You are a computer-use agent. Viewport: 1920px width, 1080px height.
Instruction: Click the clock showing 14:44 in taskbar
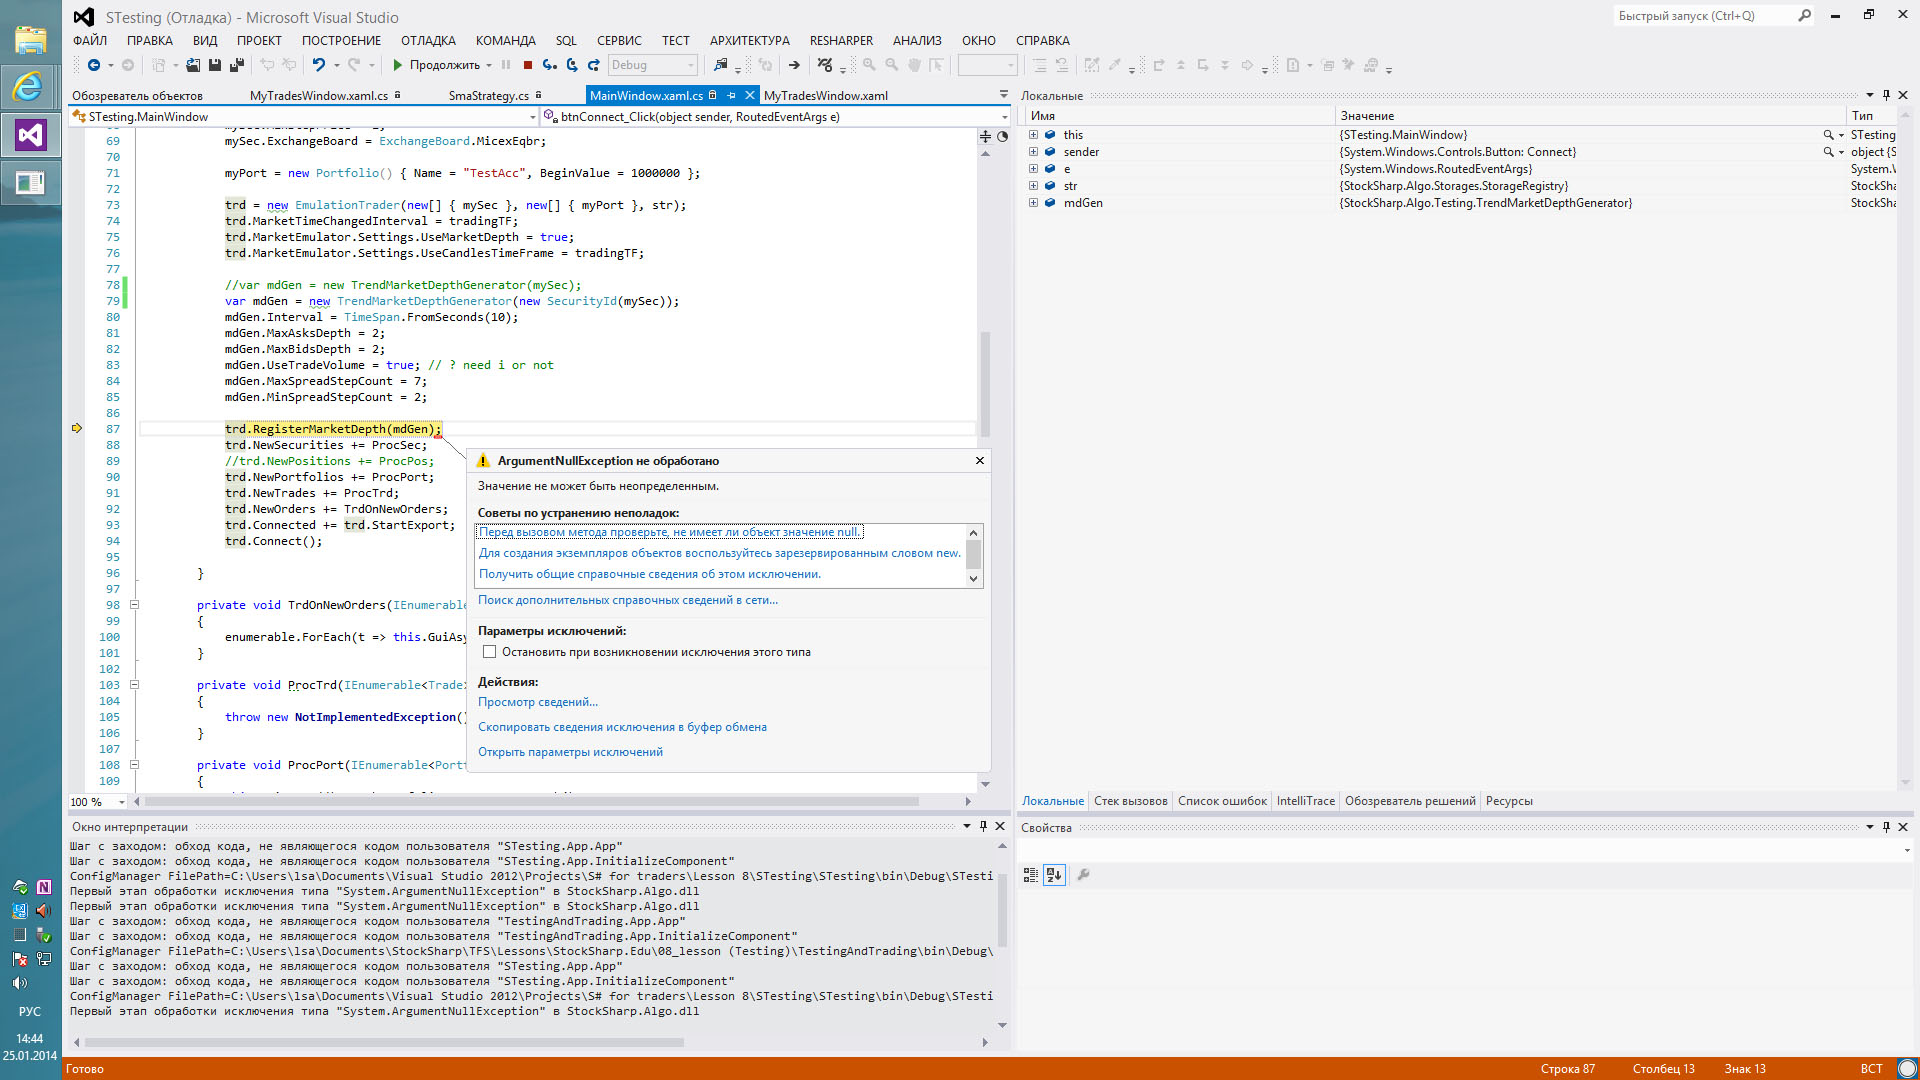(x=30, y=1039)
